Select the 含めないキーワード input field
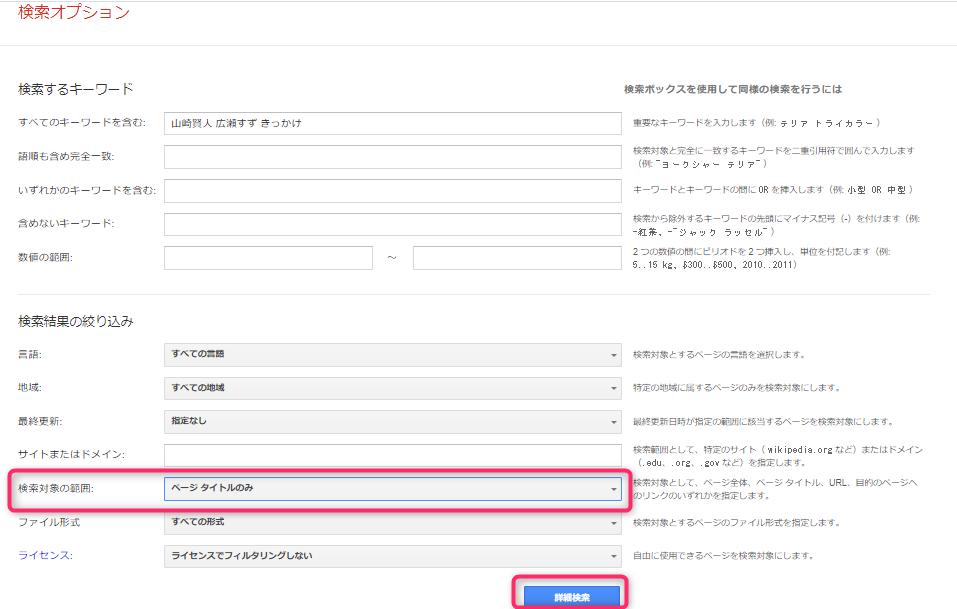Image resolution: width=957 pixels, height=609 pixels. click(392, 223)
